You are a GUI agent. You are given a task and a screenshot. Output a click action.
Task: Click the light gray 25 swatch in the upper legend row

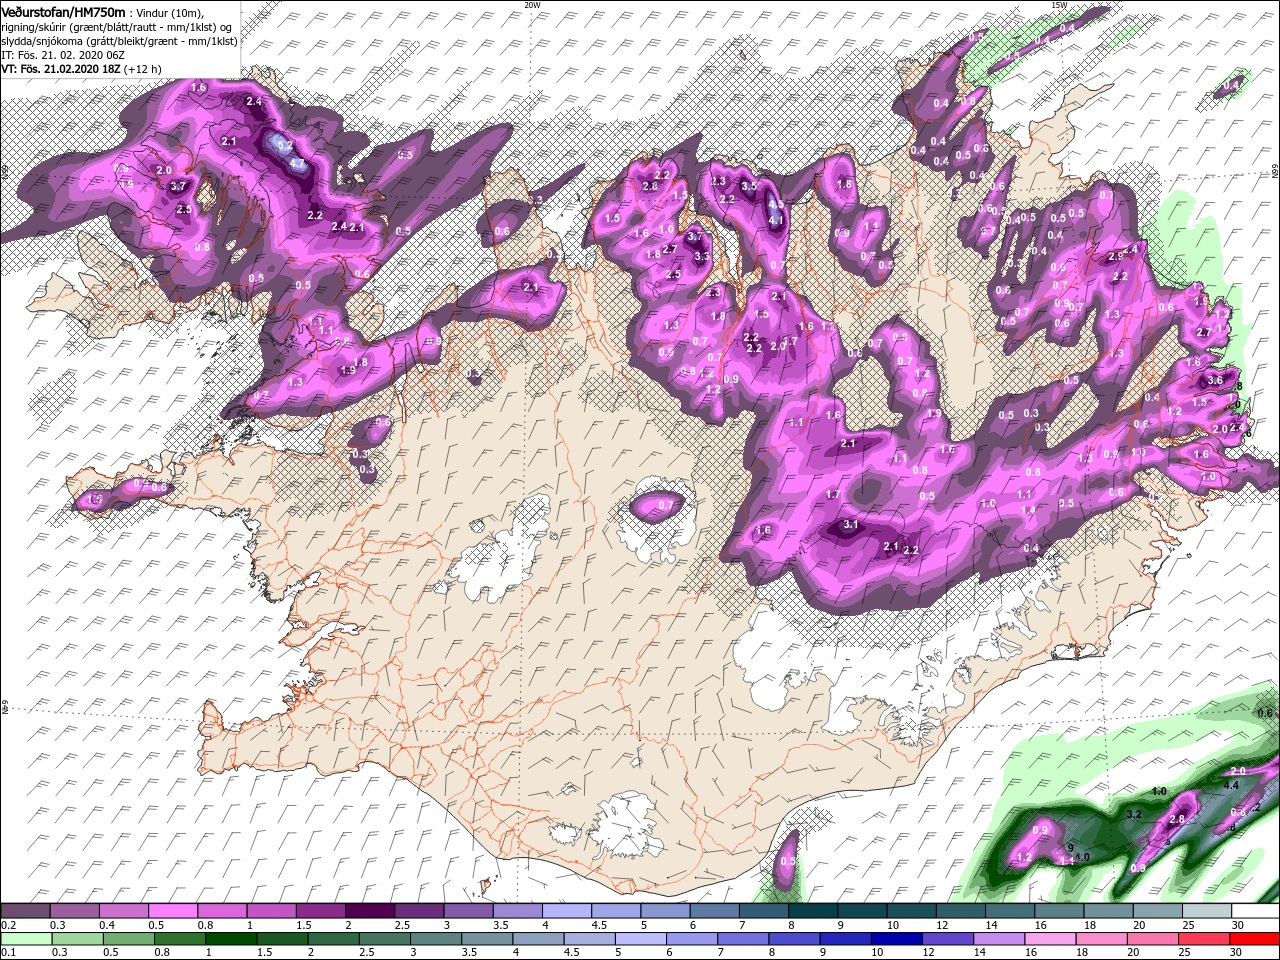tap(1206, 911)
